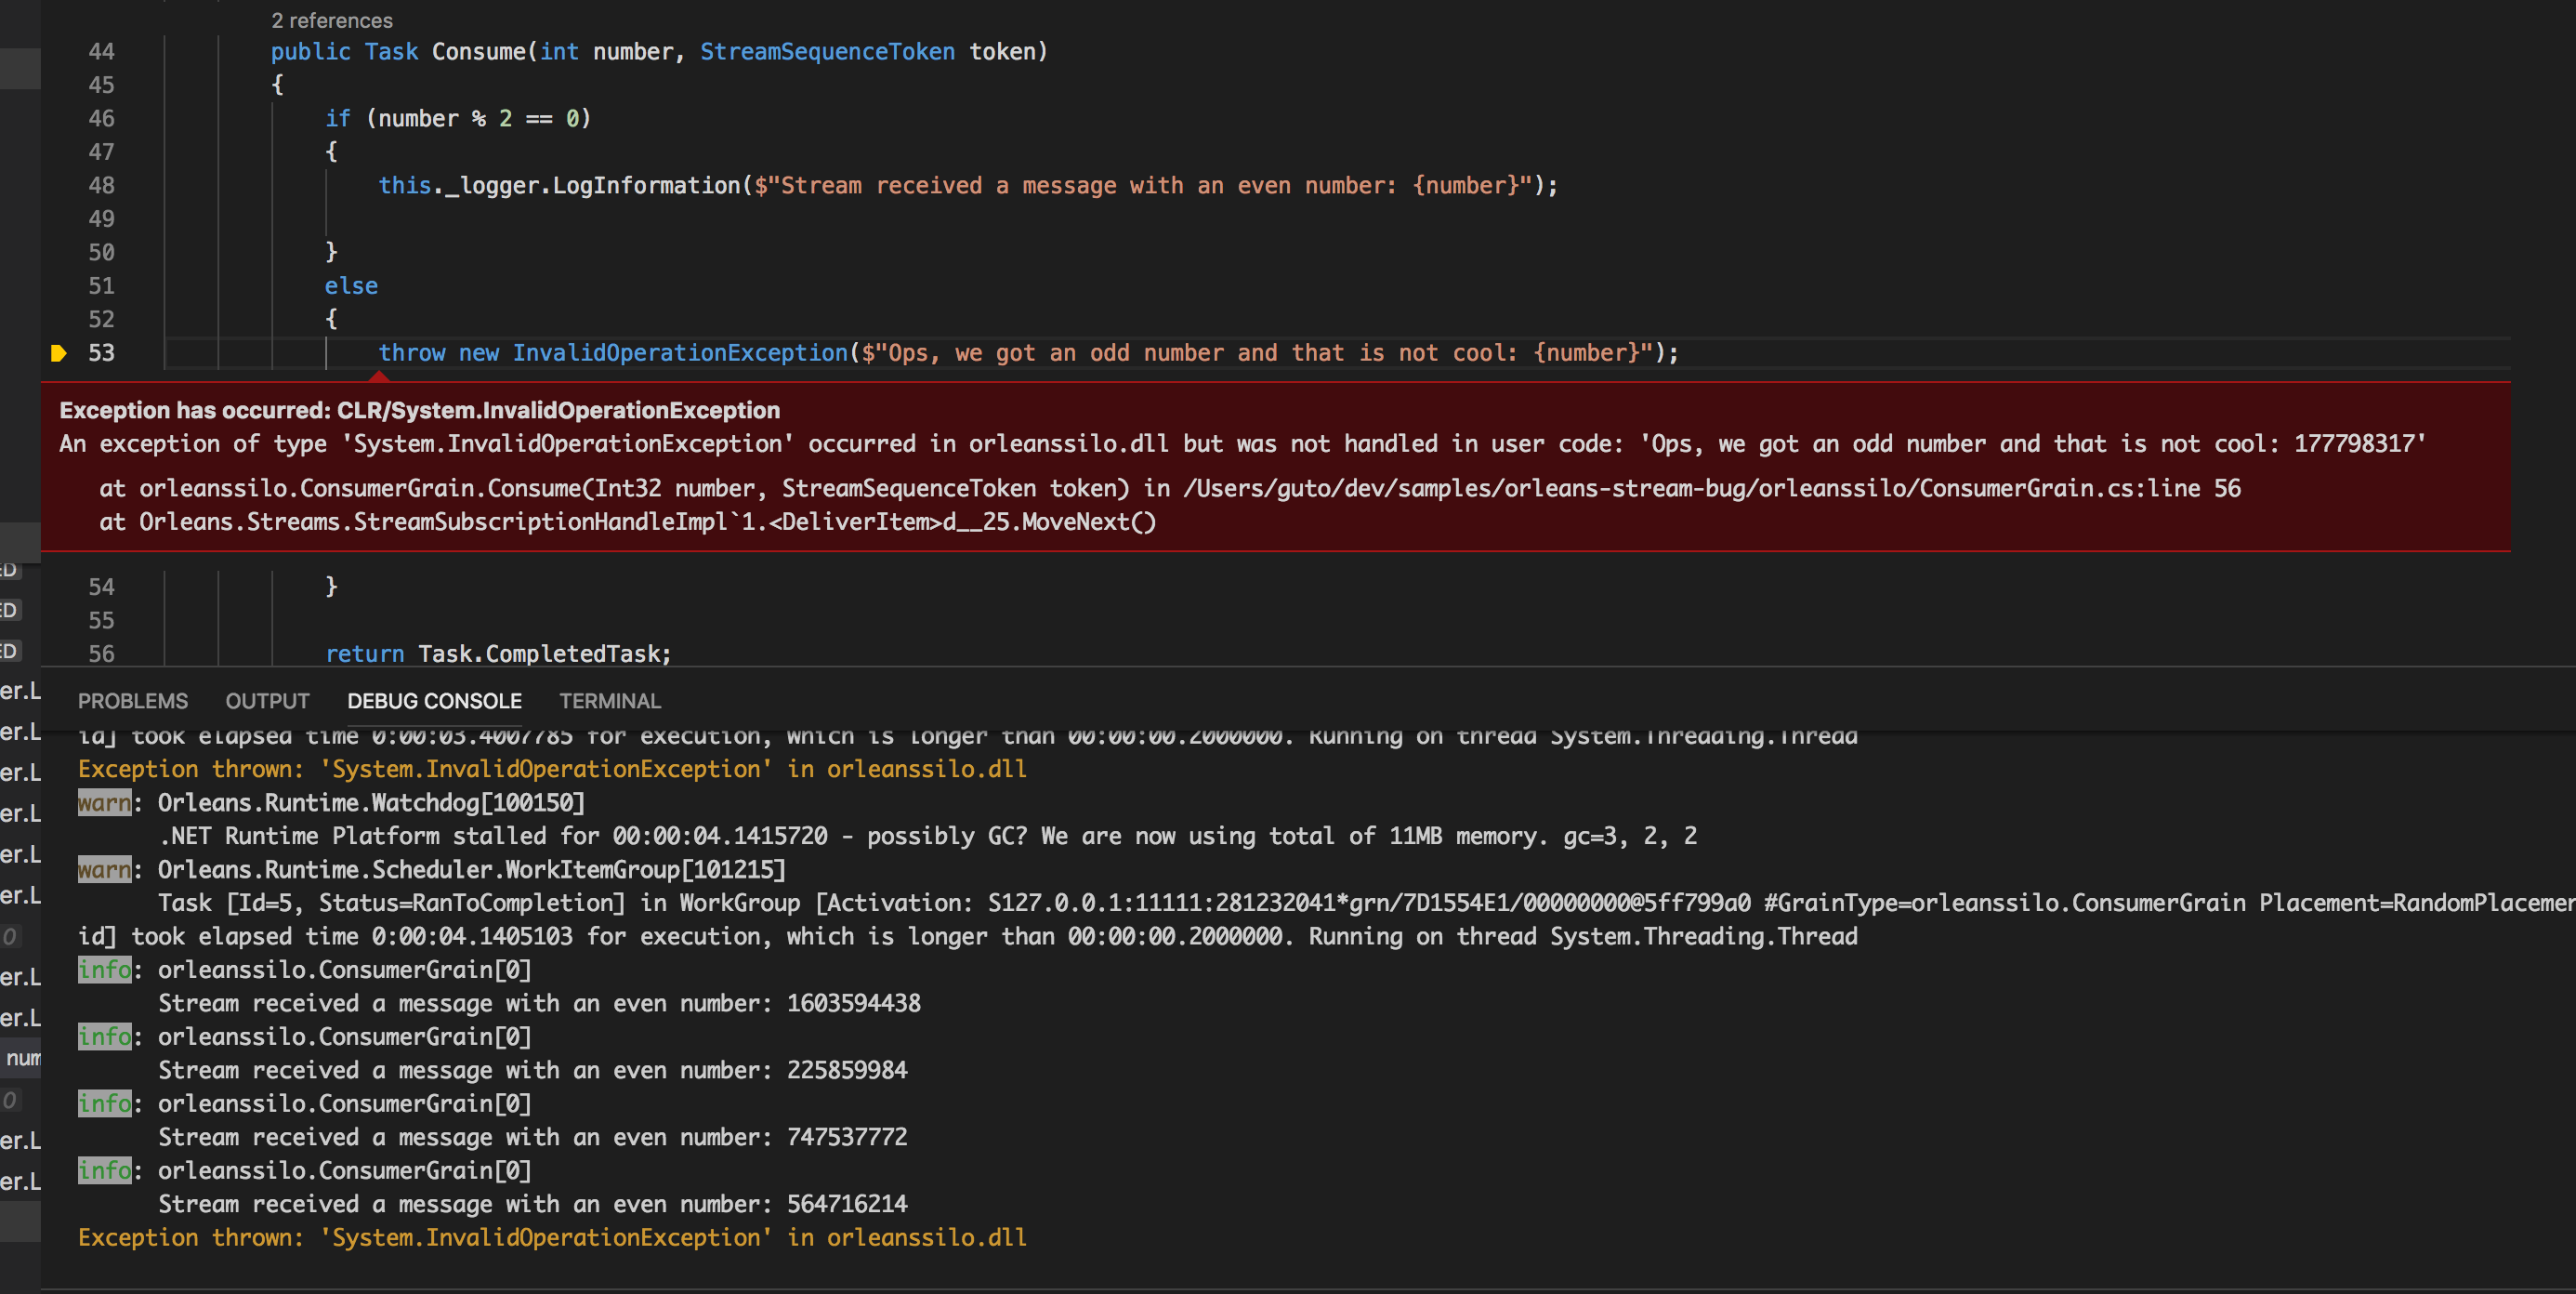This screenshot has height=1294, width=2576.
Task: Click Scheduler.WorkItemGroup[101215] warn entry
Action: point(432,870)
